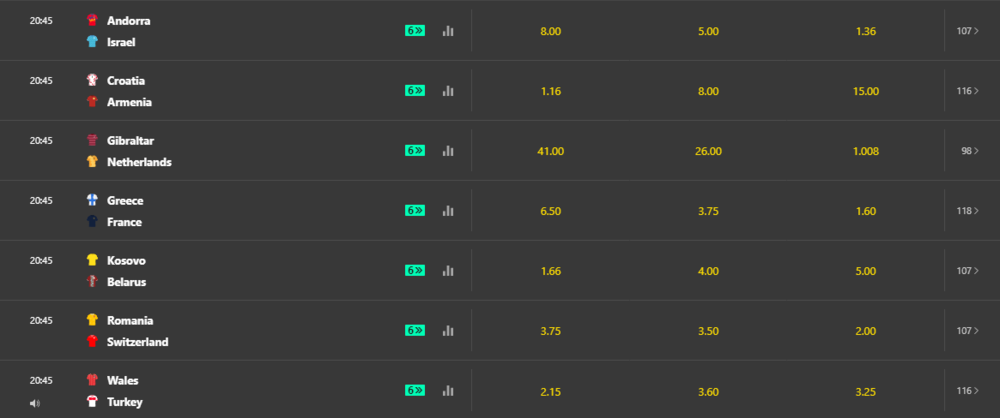Open statistics chart icon for Greece vs France
Image resolution: width=1000 pixels, height=418 pixels.
pyautogui.click(x=448, y=211)
